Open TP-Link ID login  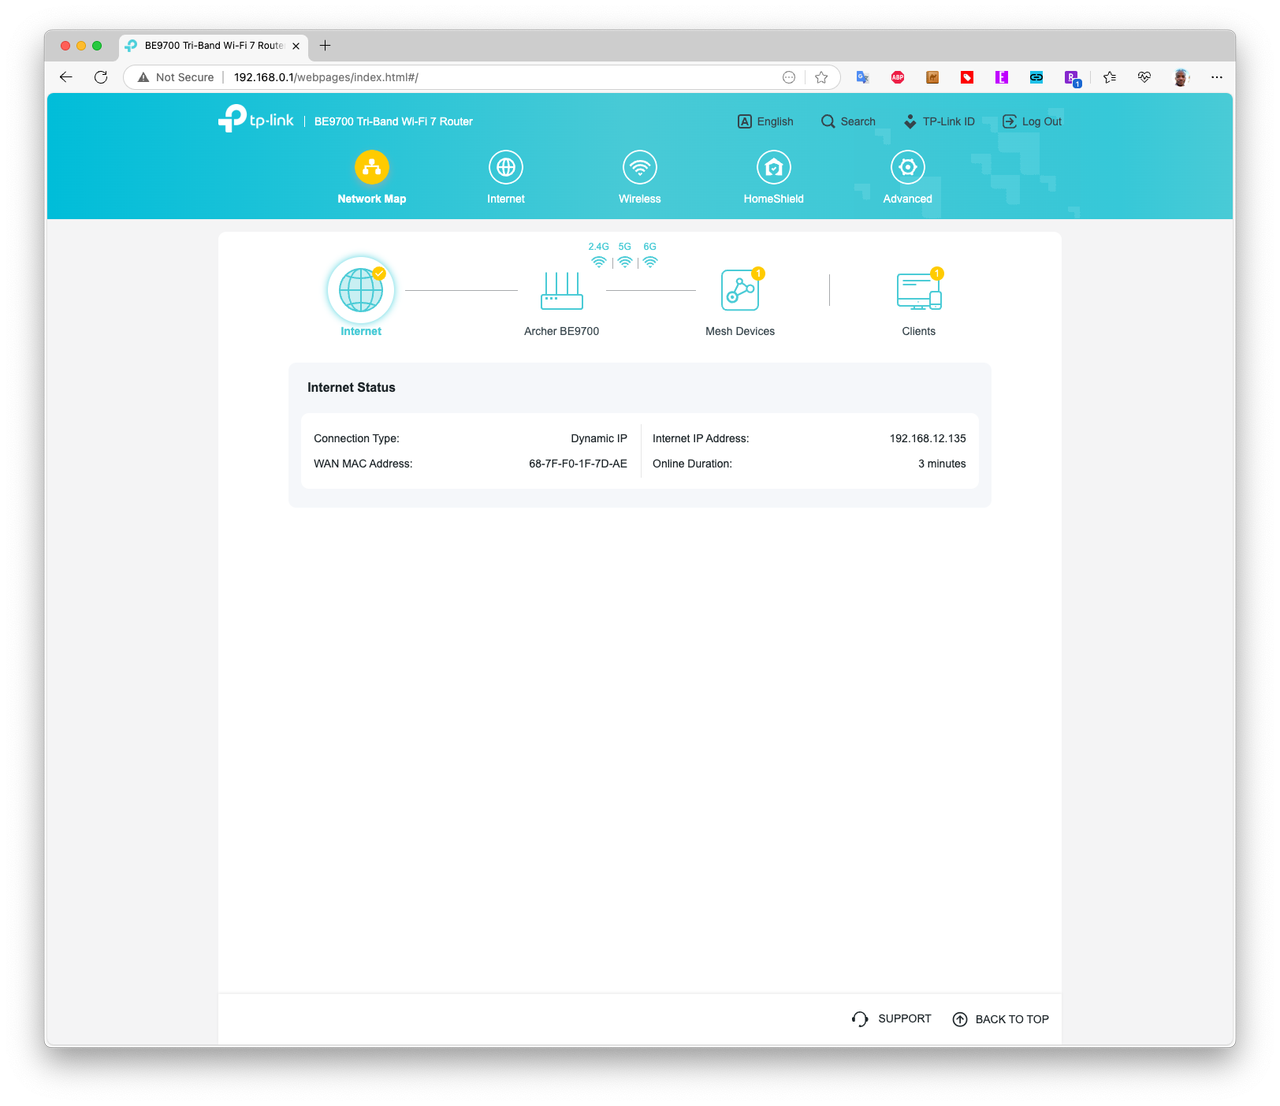(938, 121)
